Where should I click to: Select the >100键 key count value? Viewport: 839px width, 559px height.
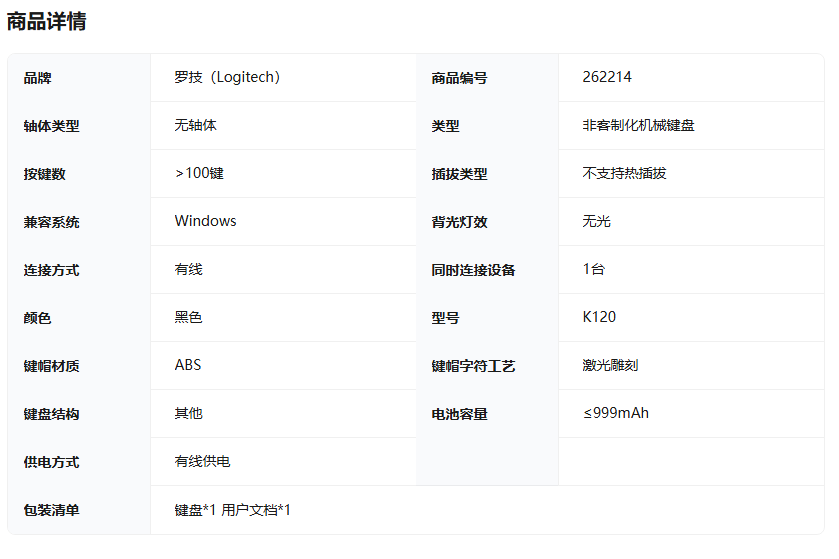[x=199, y=173]
